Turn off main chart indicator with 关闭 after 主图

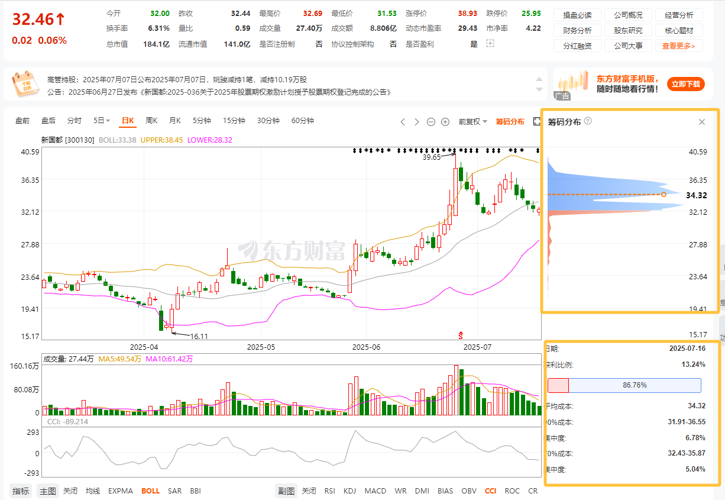(70, 491)
